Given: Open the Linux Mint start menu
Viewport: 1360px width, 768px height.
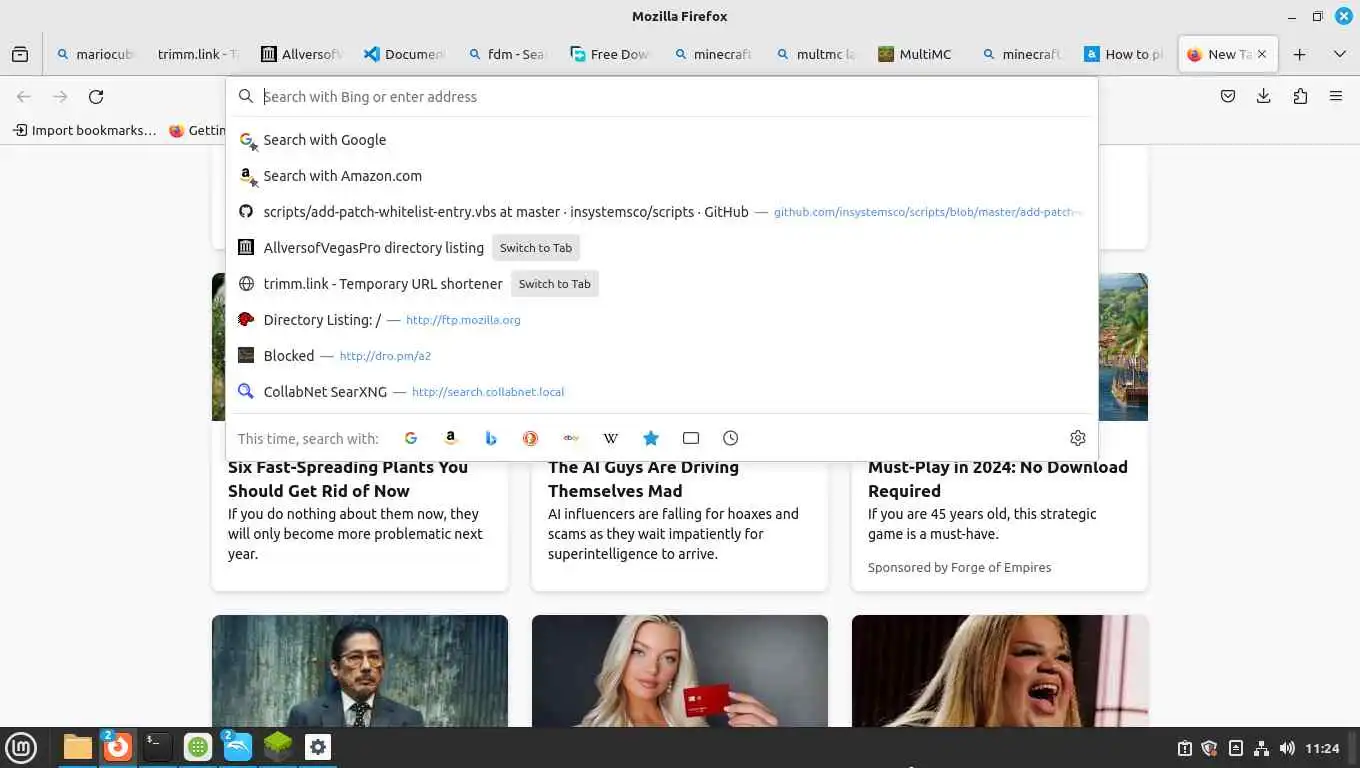Looking at the screenshot, I should [x=21, y=747].
